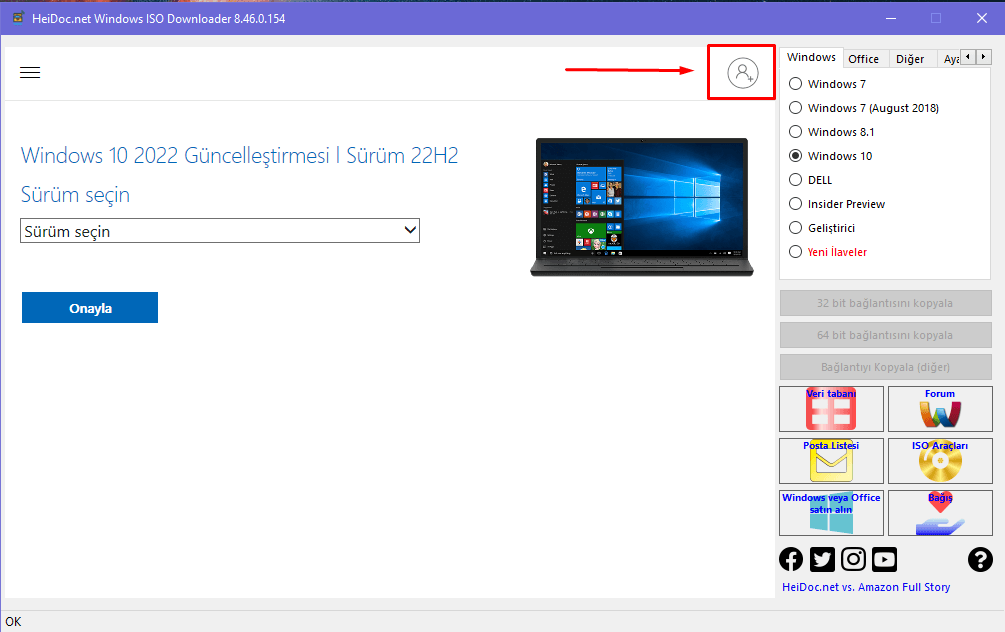Open the ISO Araçları disc tile
The height and width of the screenshot is (632, 1005).
pyautogui.click(x=940, y=461)
